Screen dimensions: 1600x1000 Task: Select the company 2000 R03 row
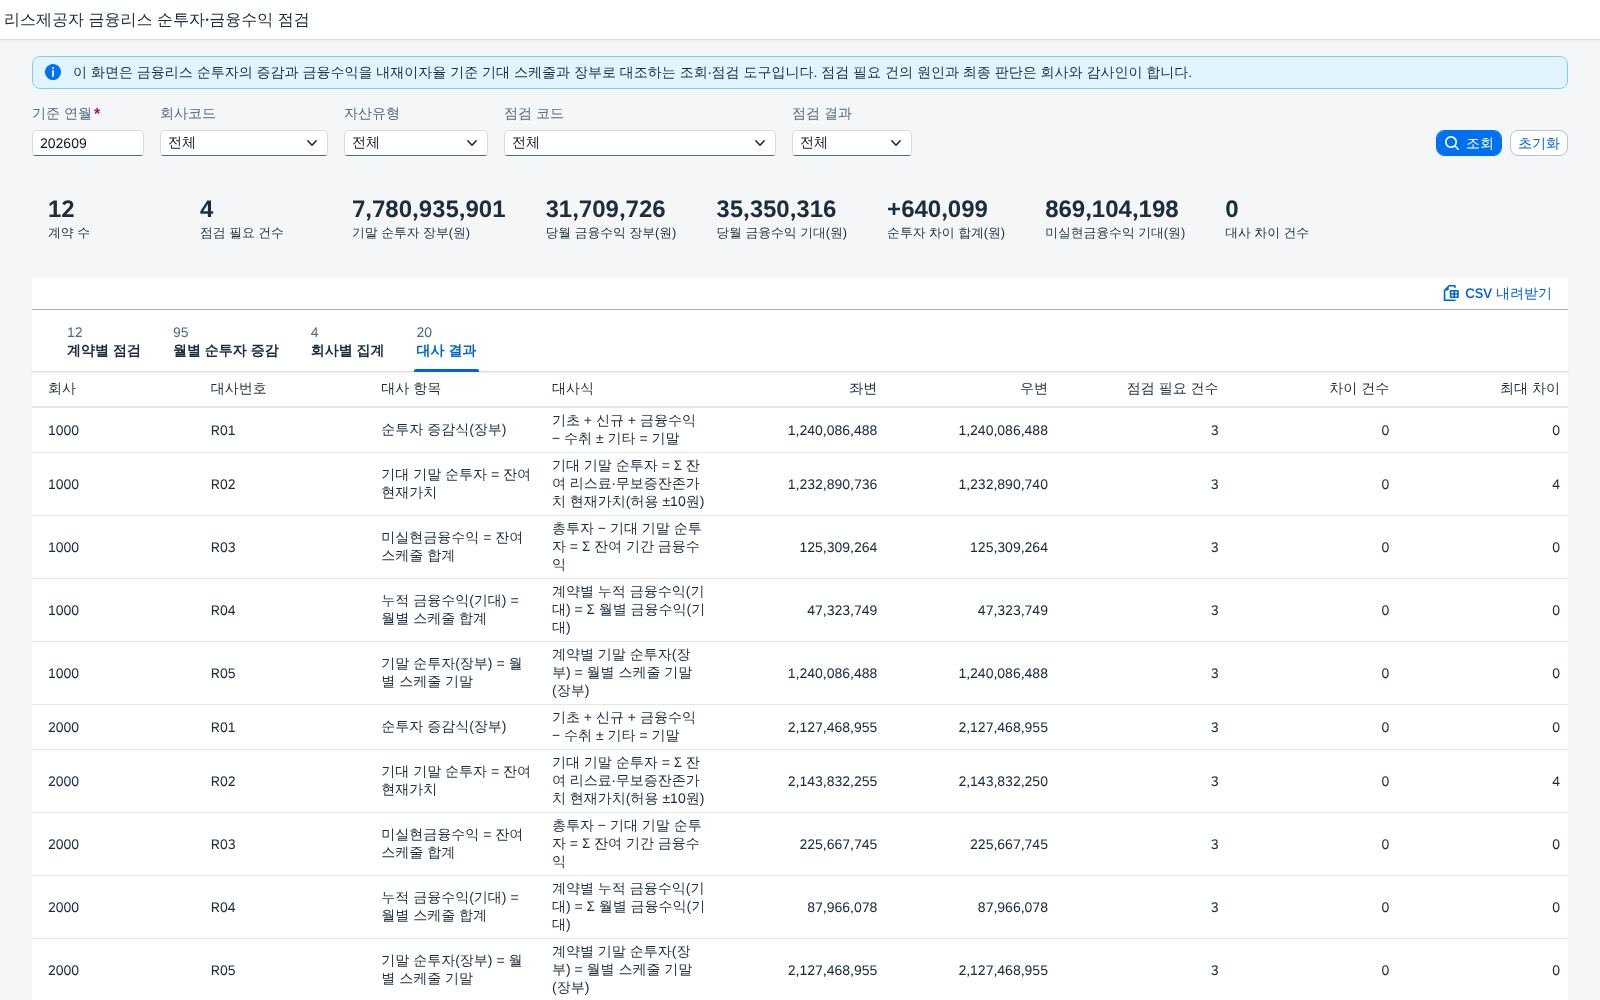(800, 844)
